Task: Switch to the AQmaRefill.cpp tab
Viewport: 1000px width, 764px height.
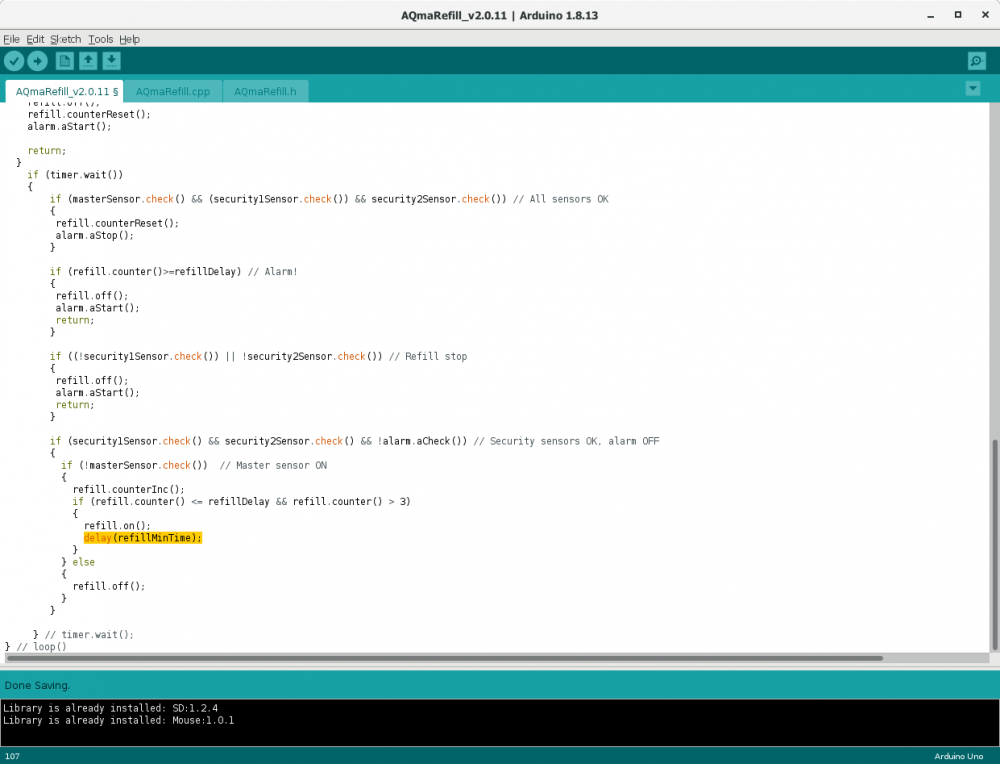Action: [172, 90]
